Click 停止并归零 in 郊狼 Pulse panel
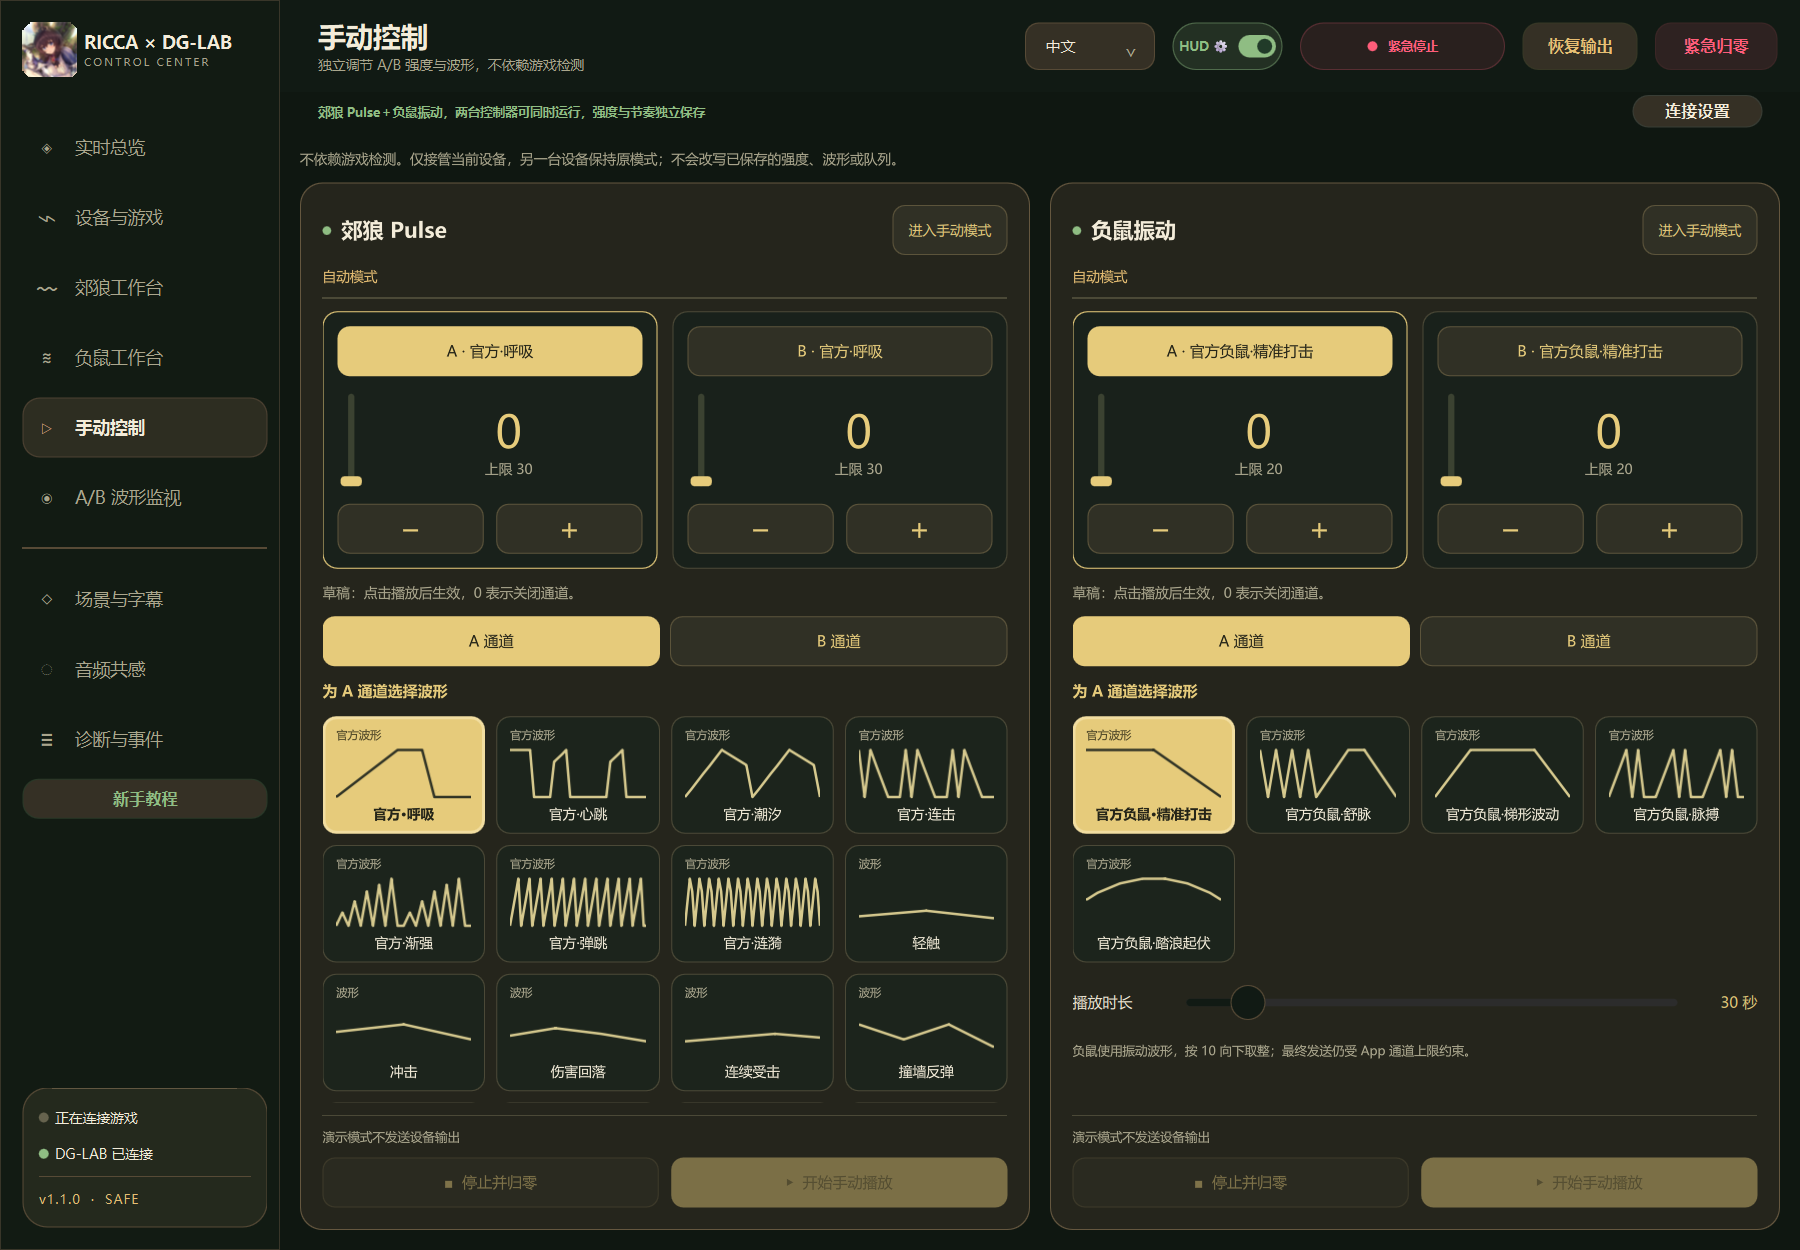 491,1182
